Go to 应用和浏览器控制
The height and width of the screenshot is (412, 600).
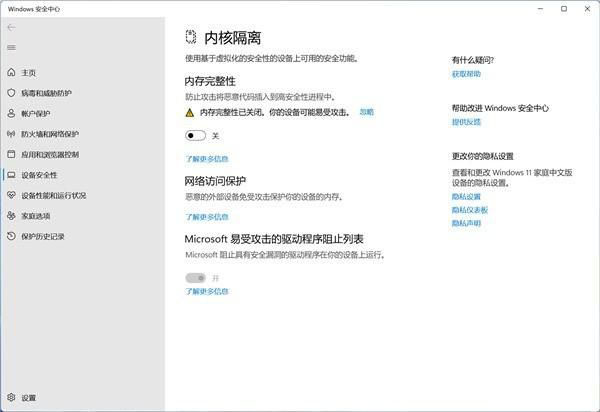pos(50,155)
